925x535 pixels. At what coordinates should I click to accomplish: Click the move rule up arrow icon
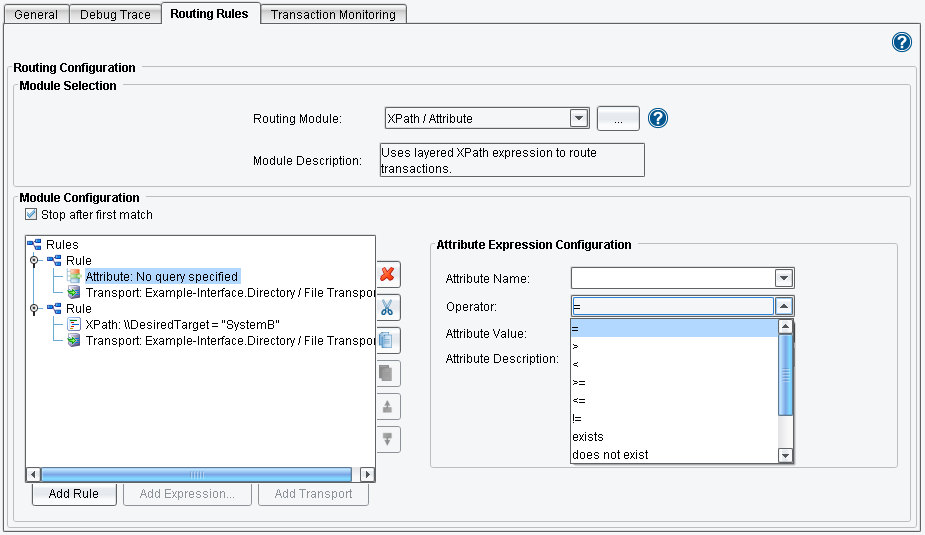387,406
